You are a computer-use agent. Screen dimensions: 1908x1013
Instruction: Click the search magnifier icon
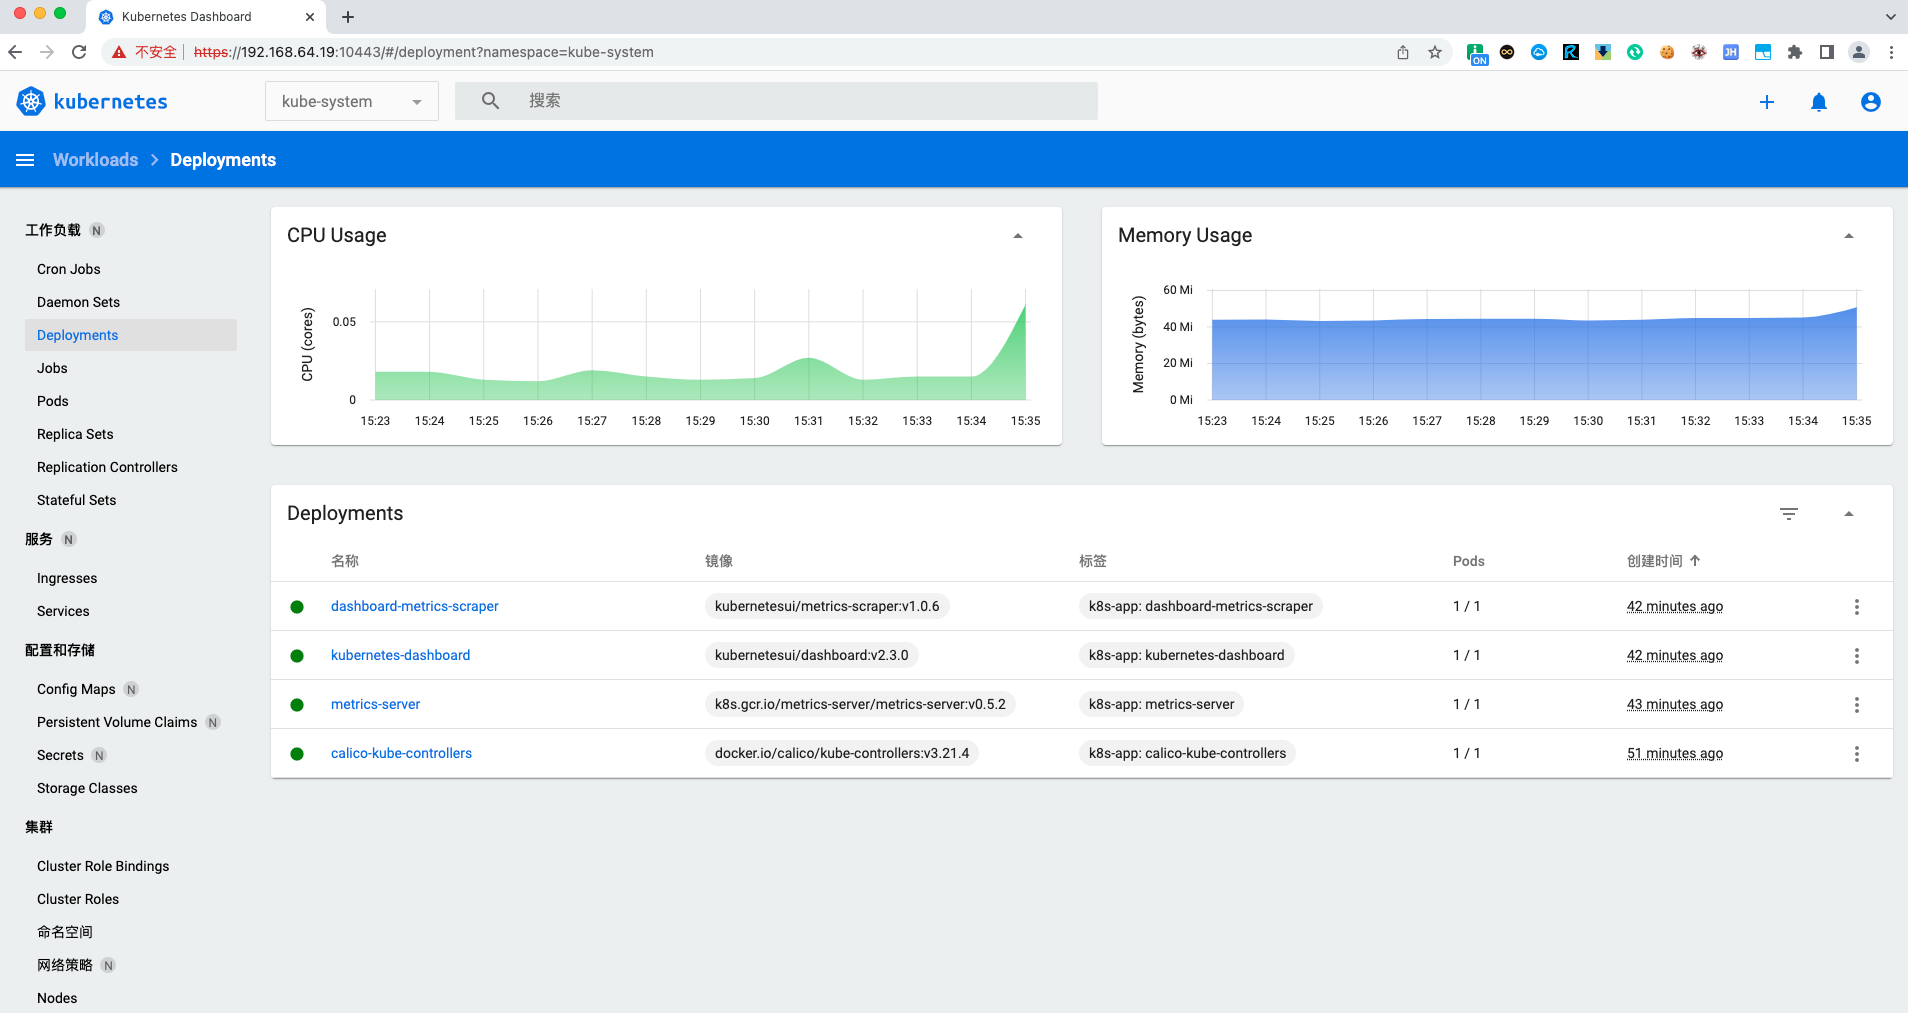click(490, 101)
